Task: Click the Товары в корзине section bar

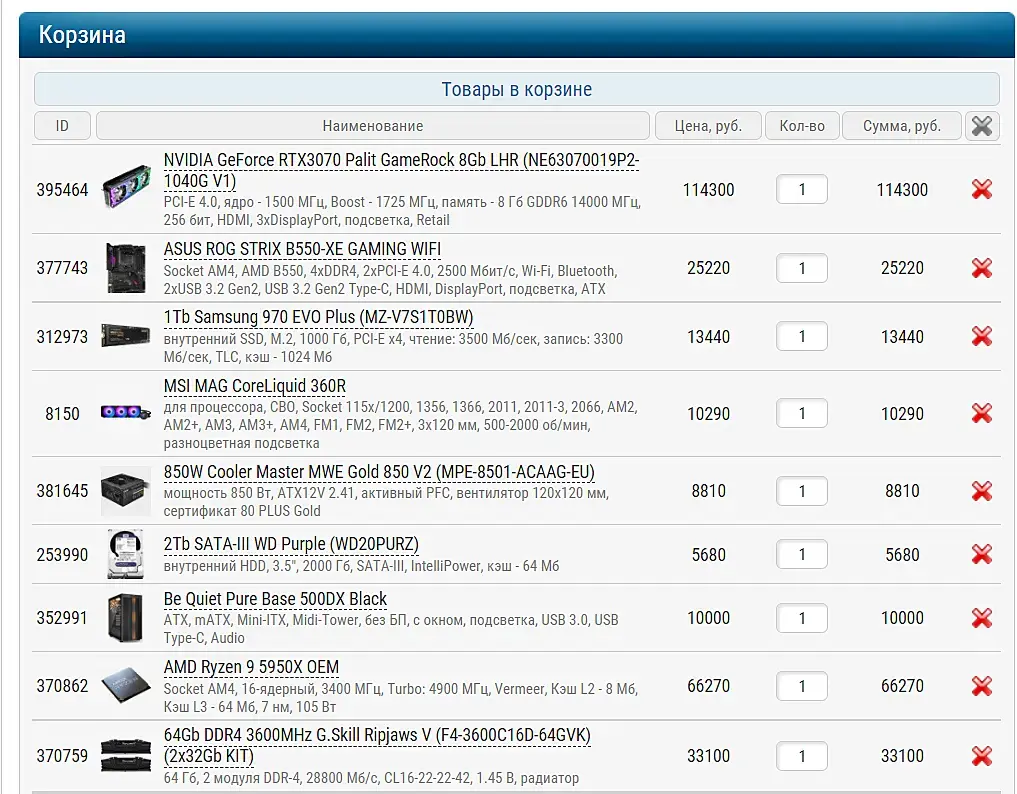Action: [516, 89]
